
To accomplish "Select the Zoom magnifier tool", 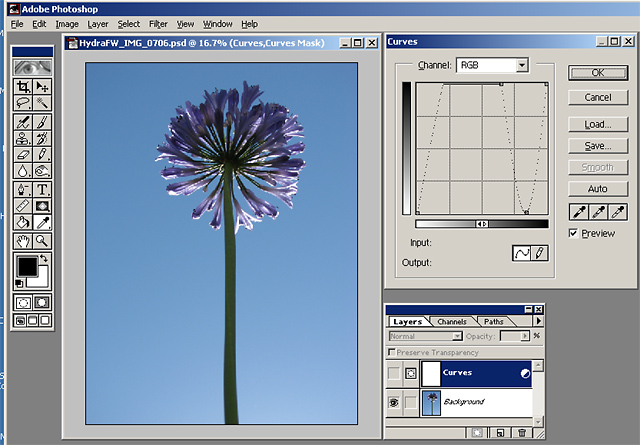I will point(43,241).
